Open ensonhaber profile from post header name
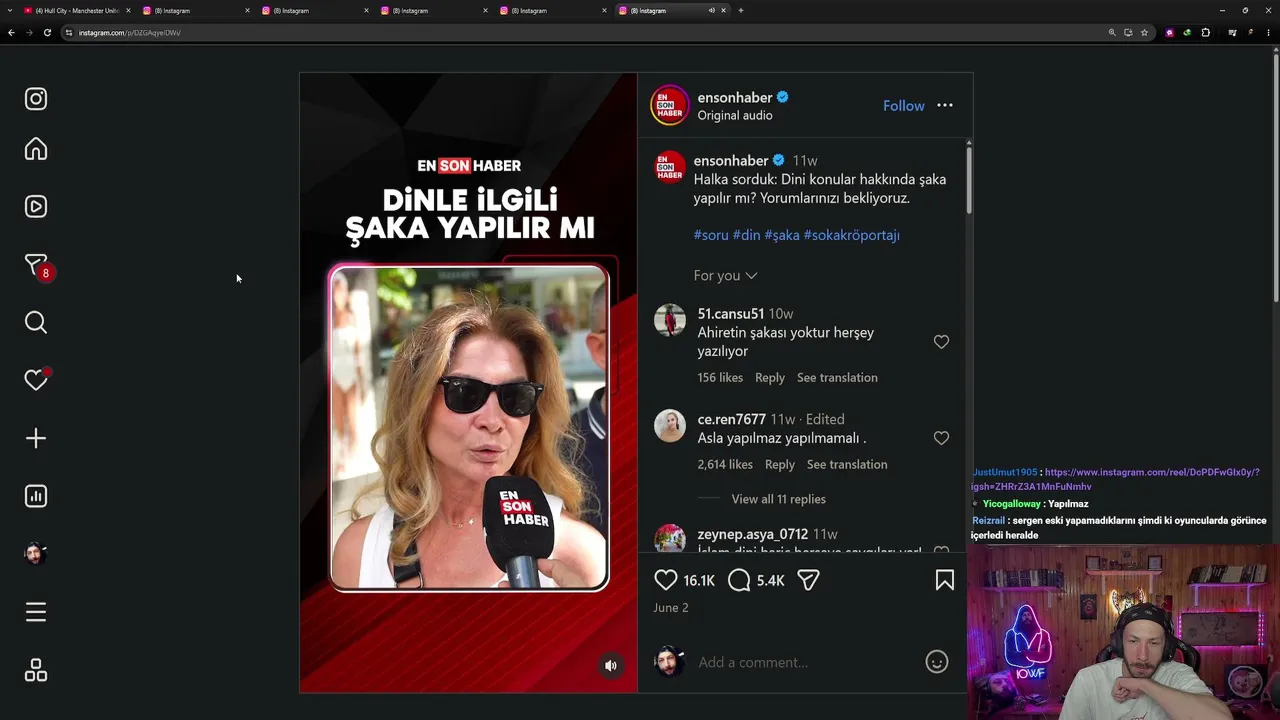The image size is (1280, 720). coord(735,97)
